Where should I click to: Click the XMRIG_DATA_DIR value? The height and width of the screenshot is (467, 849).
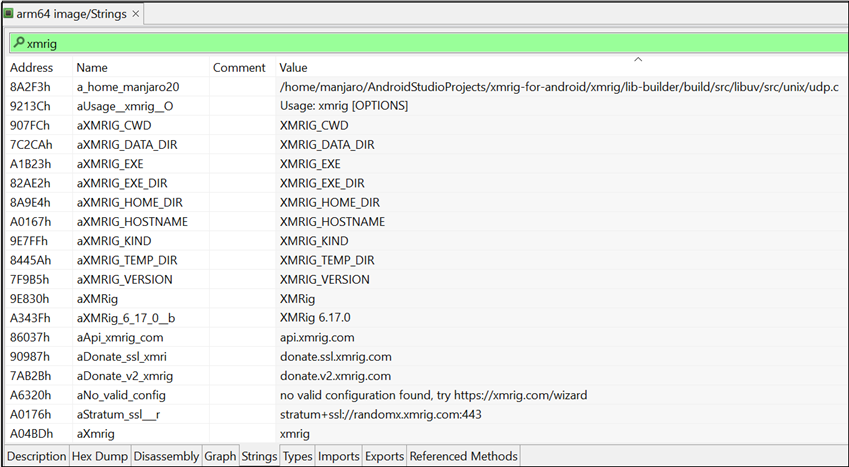tap(327, 145)
